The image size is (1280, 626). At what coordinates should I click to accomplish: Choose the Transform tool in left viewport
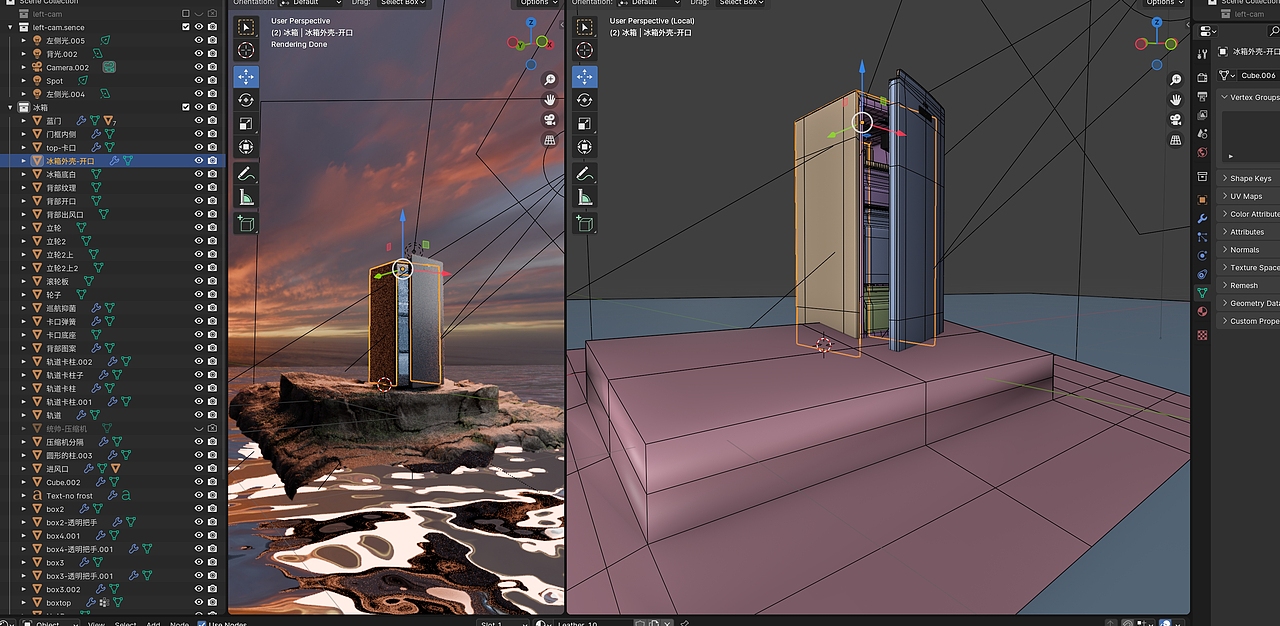coord(246,147)
